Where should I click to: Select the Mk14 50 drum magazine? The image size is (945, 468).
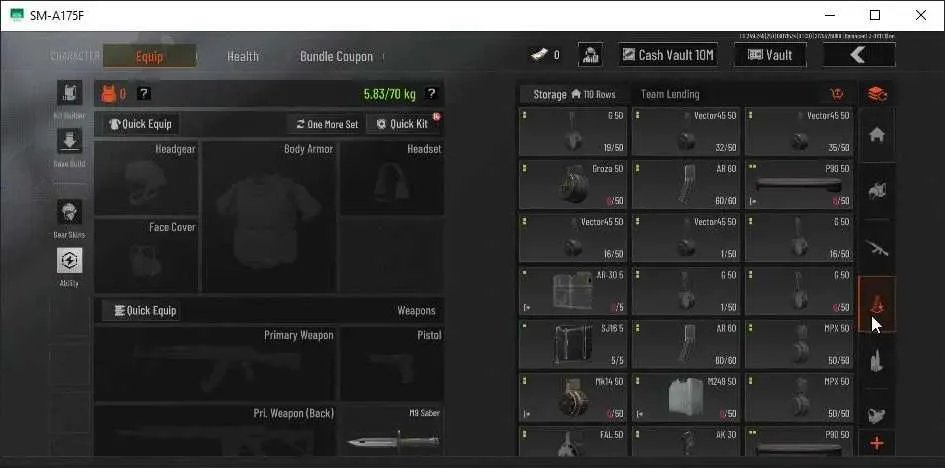[x=573, y=398]
